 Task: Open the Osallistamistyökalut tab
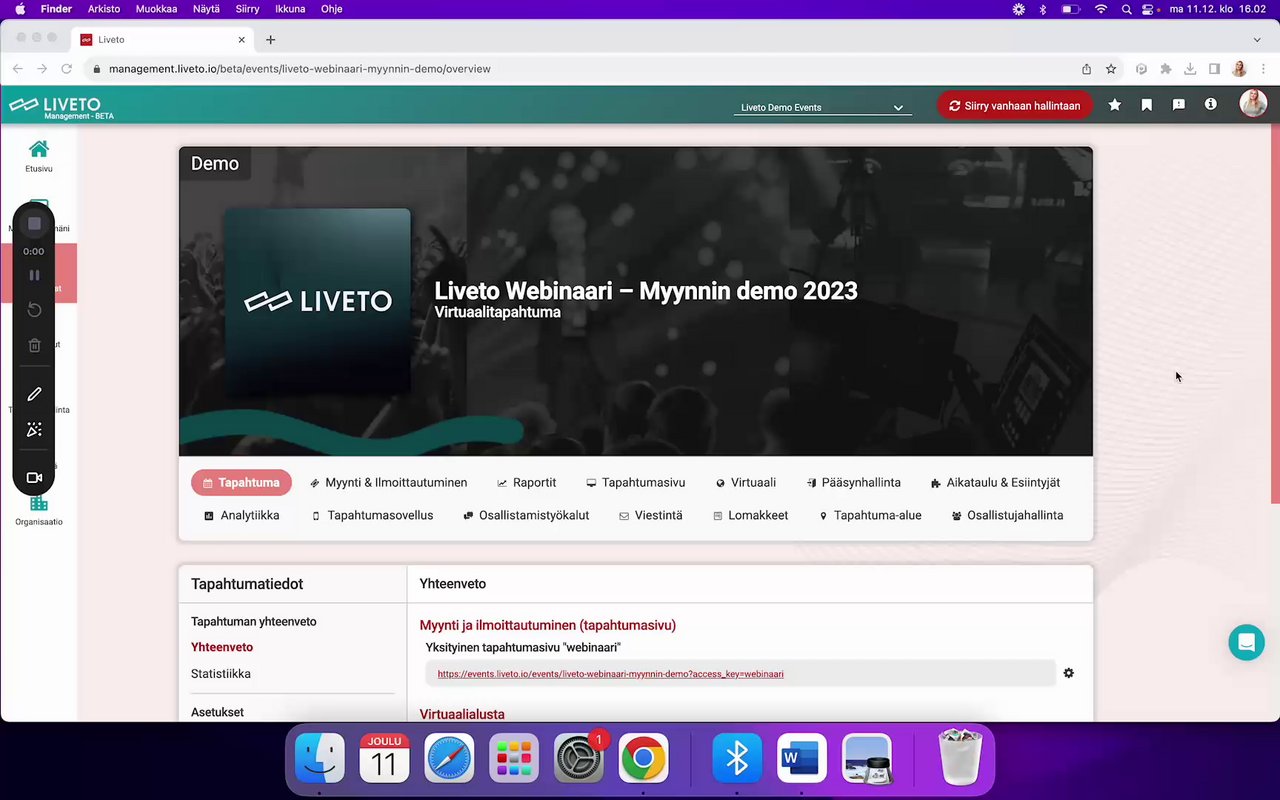tap(527, 516)
